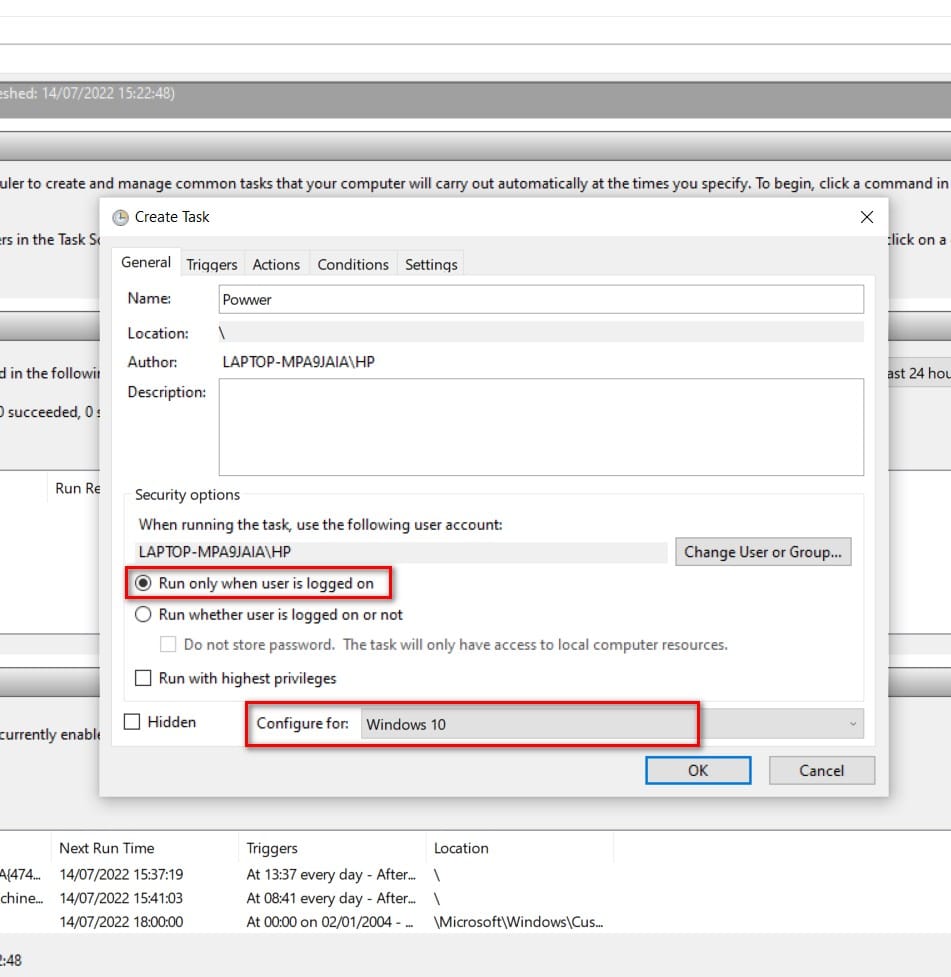951x977 pixels.
Task: Click the Create Task clock icon
Action: pos(120,217)
